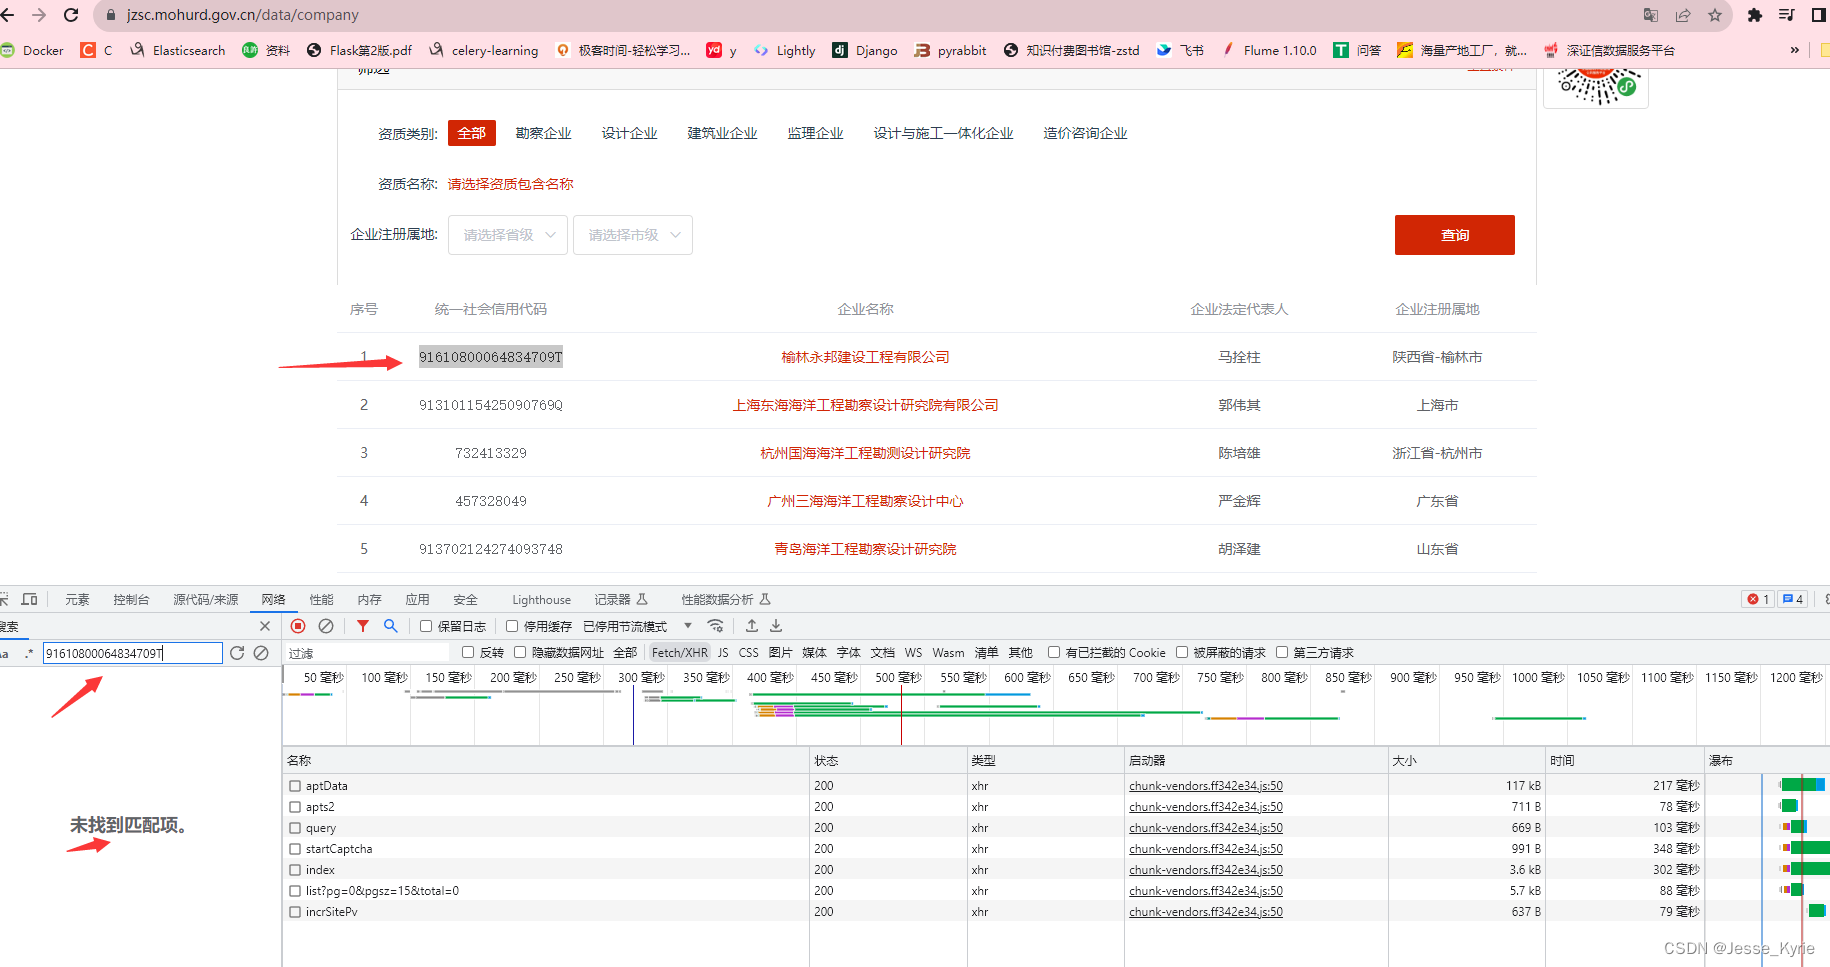Switch to the Sources tab (源代码/来源)

206,599
